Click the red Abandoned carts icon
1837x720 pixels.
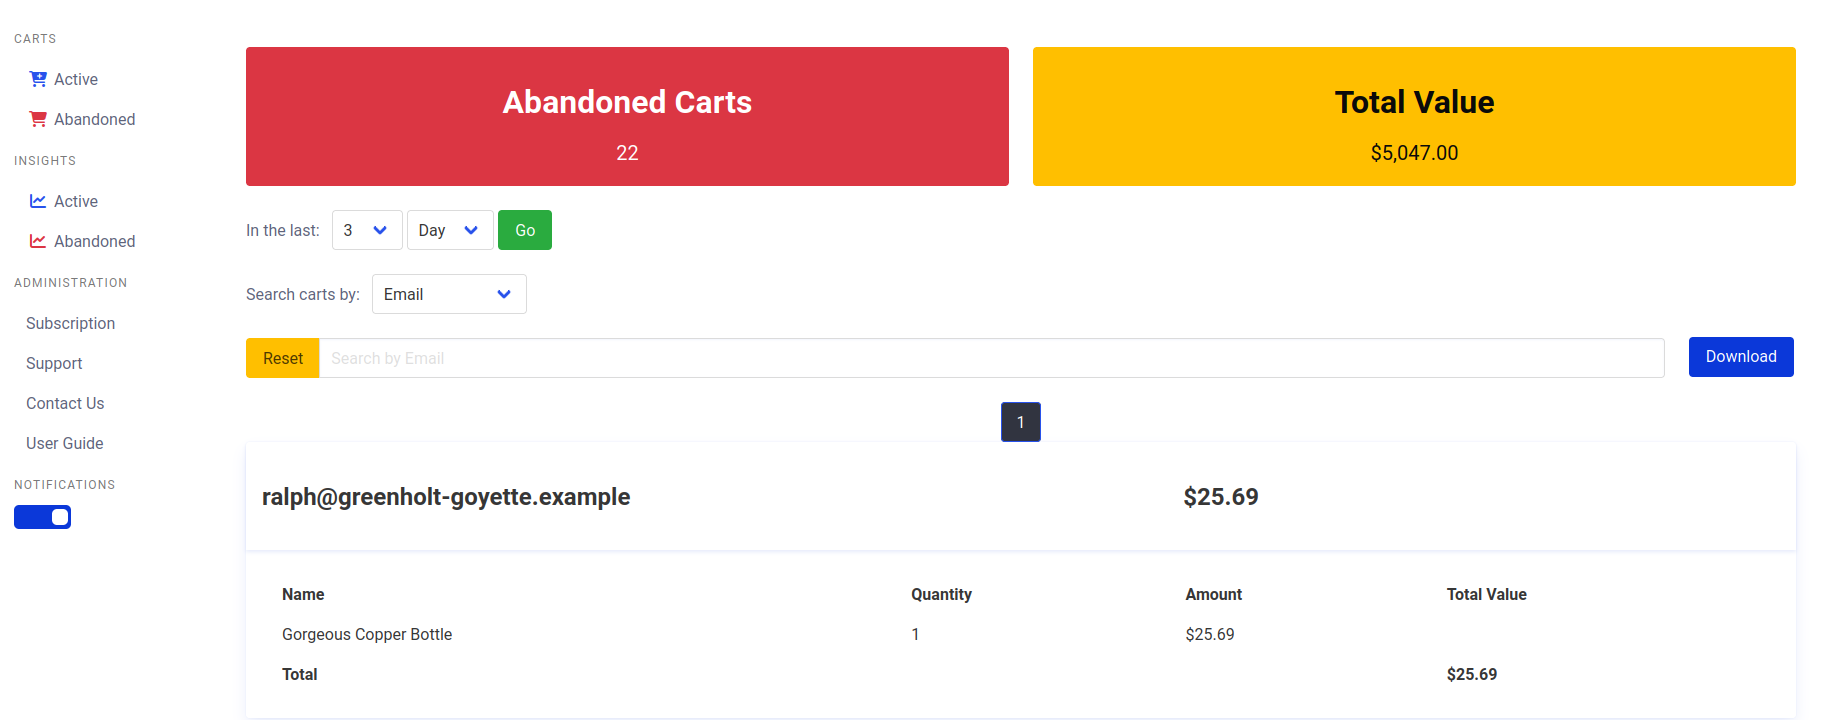pos(38,119)
